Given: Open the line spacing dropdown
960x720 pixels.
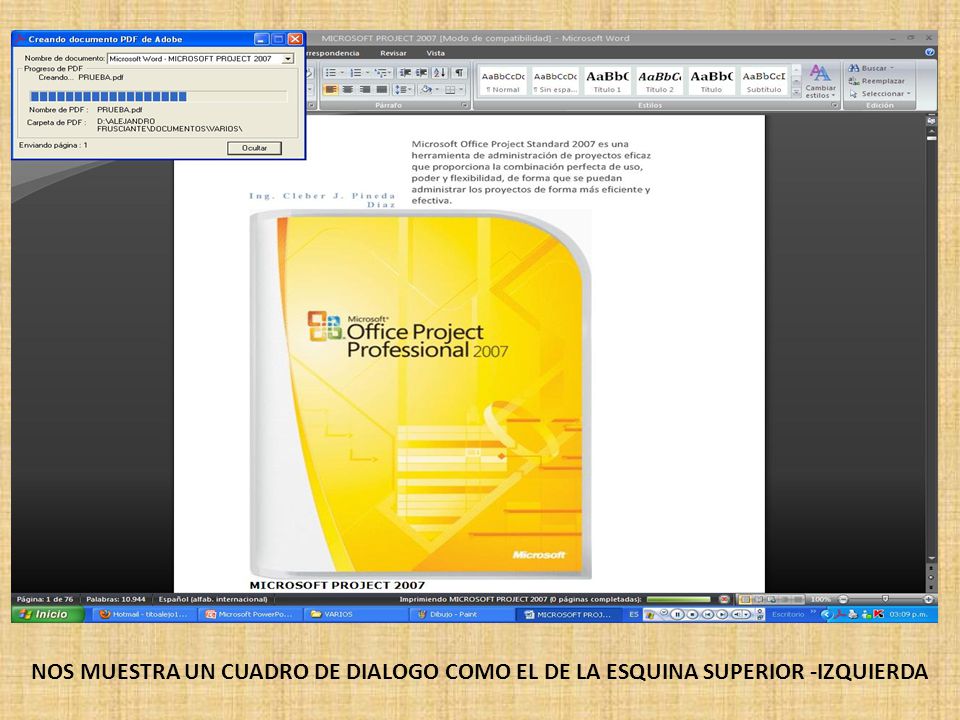Looking at the screenshot, I should 403,89.
